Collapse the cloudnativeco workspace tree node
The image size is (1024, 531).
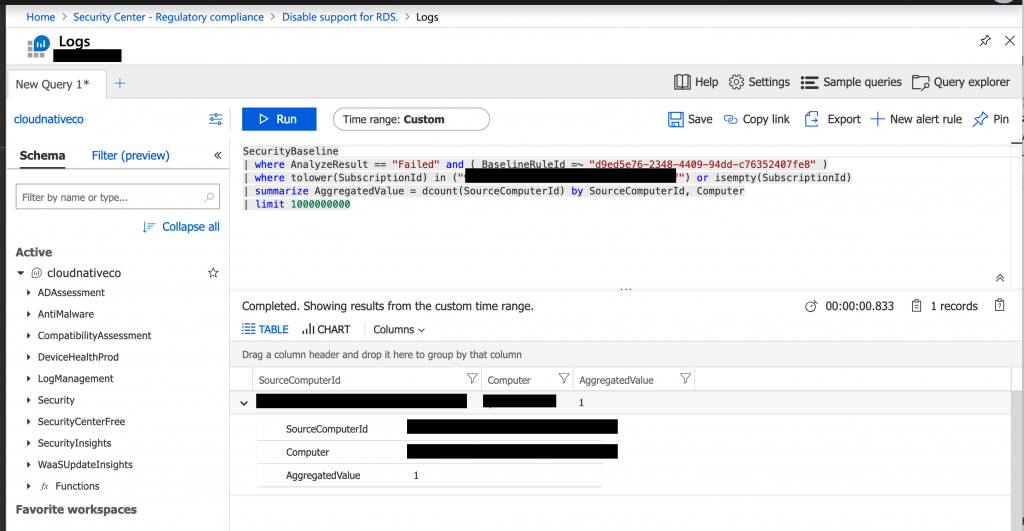point(20,273)
